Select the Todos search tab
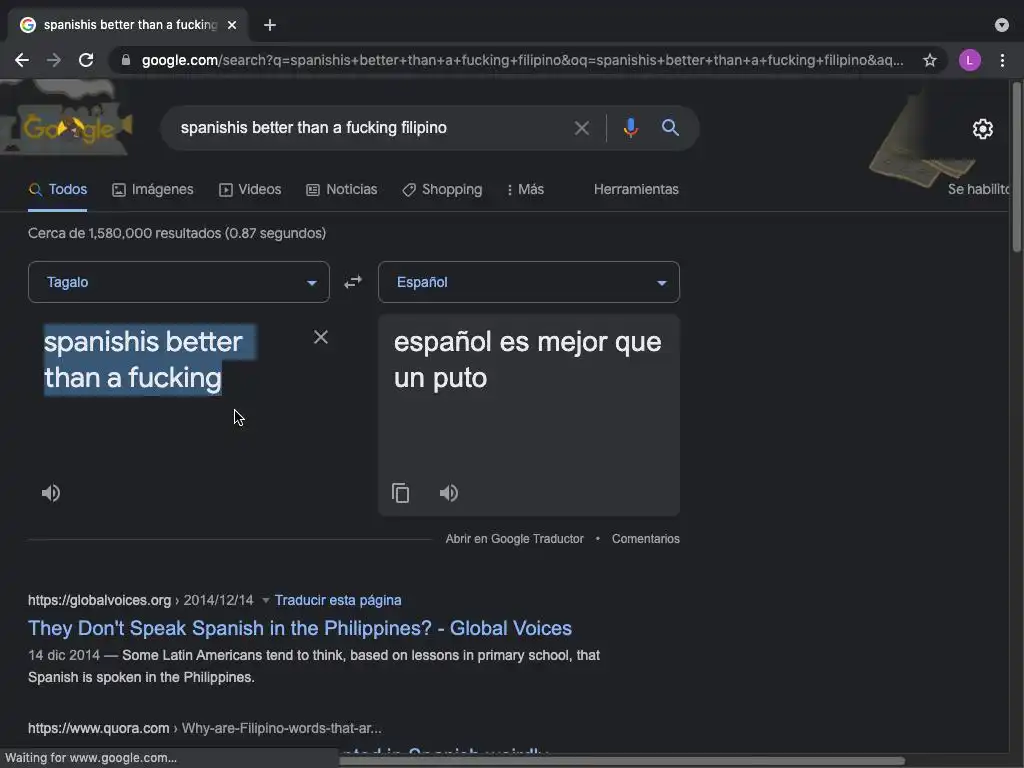The width and height of the screenshot is (1024, 768). click(x=58, y=189)
